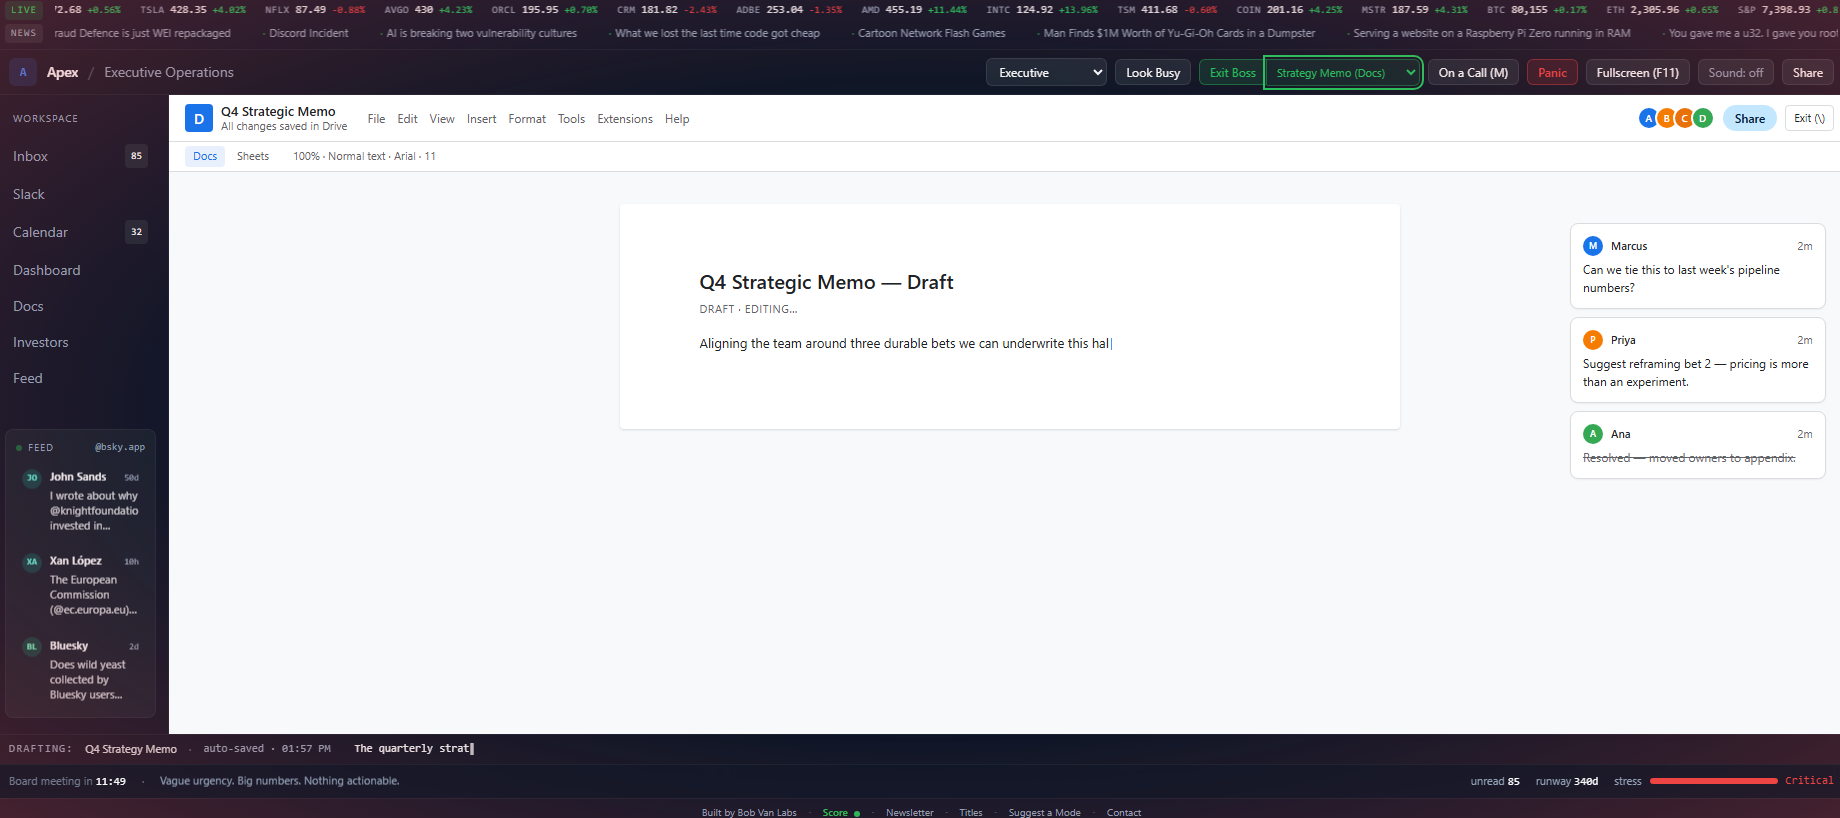
Task: Open the Extensions menu
Action: click(x=625, y=119)
